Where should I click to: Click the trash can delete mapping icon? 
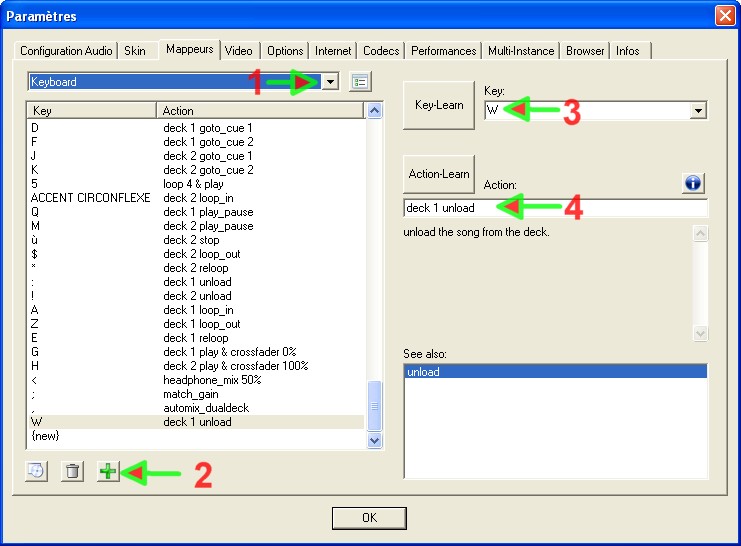72,472
